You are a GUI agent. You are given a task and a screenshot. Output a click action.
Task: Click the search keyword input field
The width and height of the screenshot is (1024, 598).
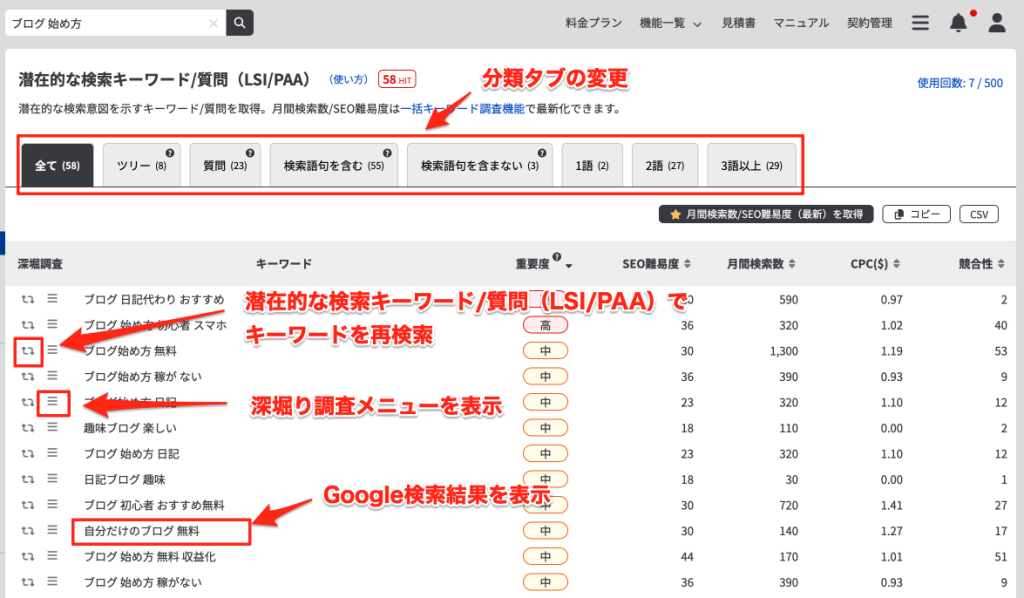pyautogui.click(x=105, y=23)
